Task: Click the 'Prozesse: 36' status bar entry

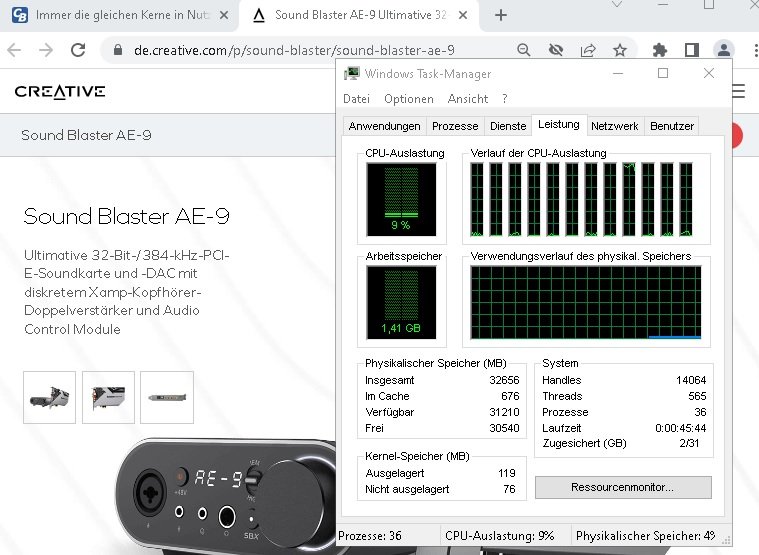Action: click(x=370, y=536)
